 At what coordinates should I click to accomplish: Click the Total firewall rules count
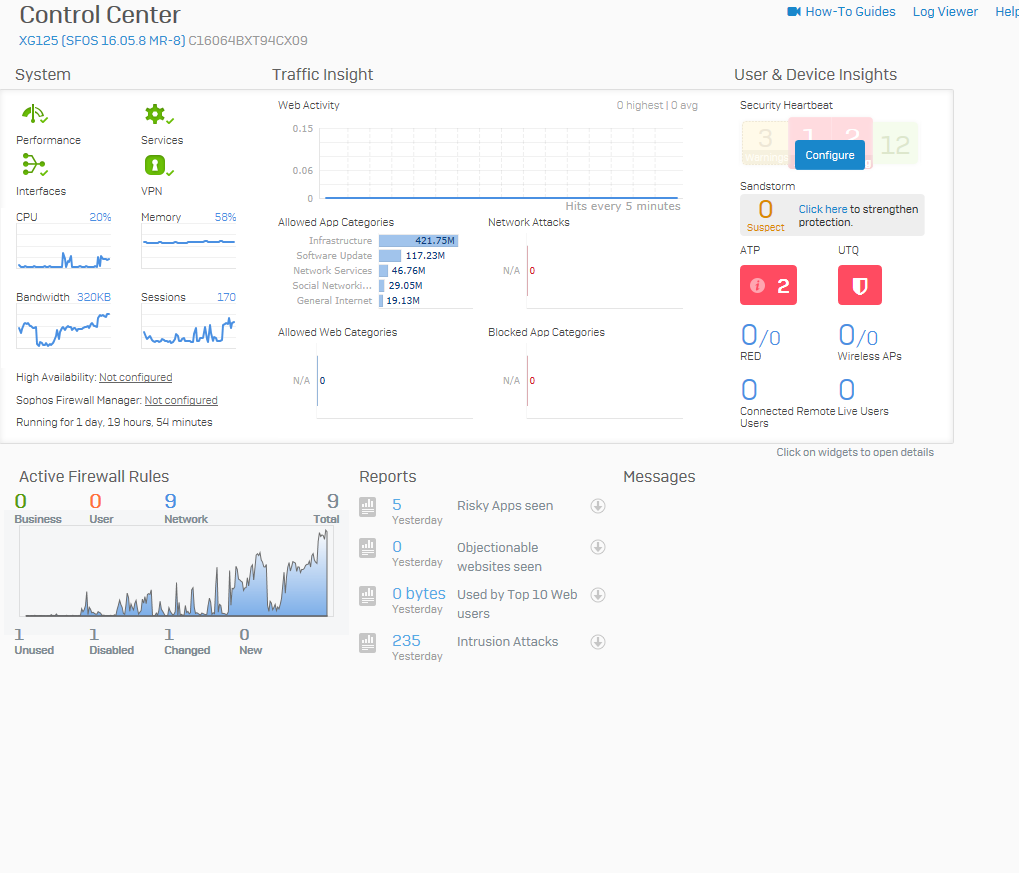(x=333, y=501)
